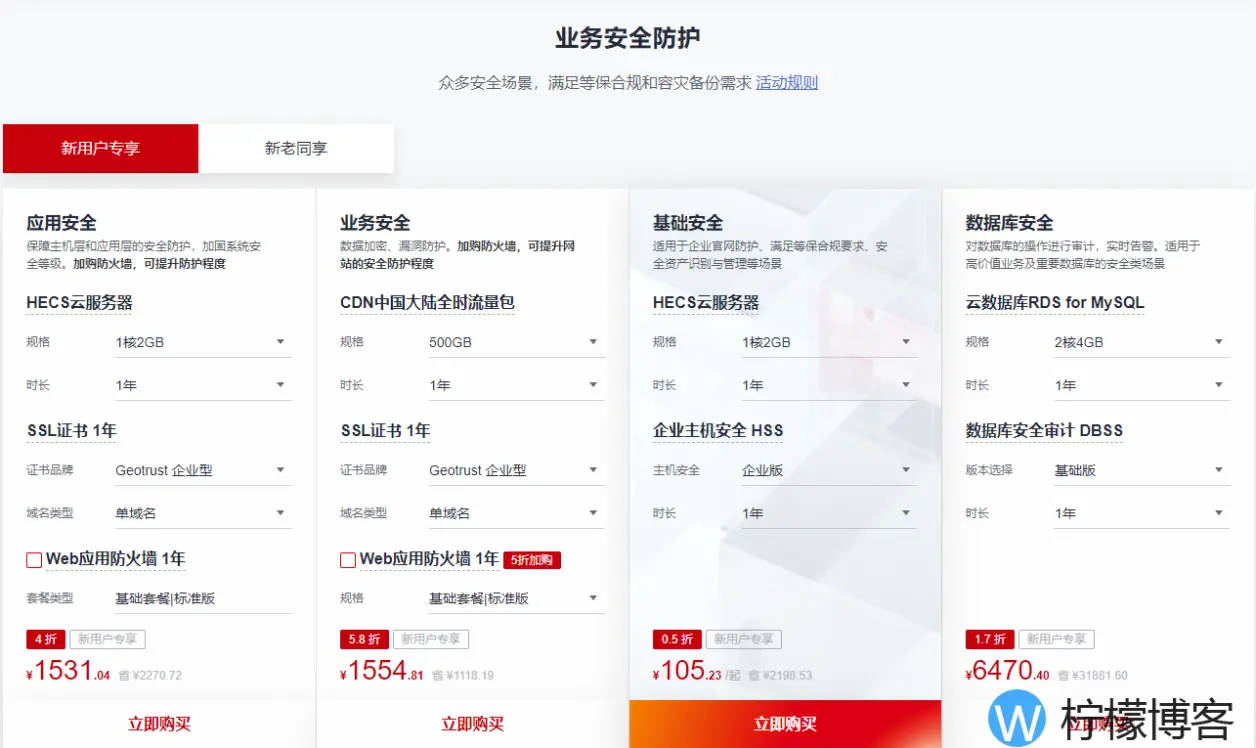
Task: Click 立即购买 button for 应用安全
Action: coord(159,724)
